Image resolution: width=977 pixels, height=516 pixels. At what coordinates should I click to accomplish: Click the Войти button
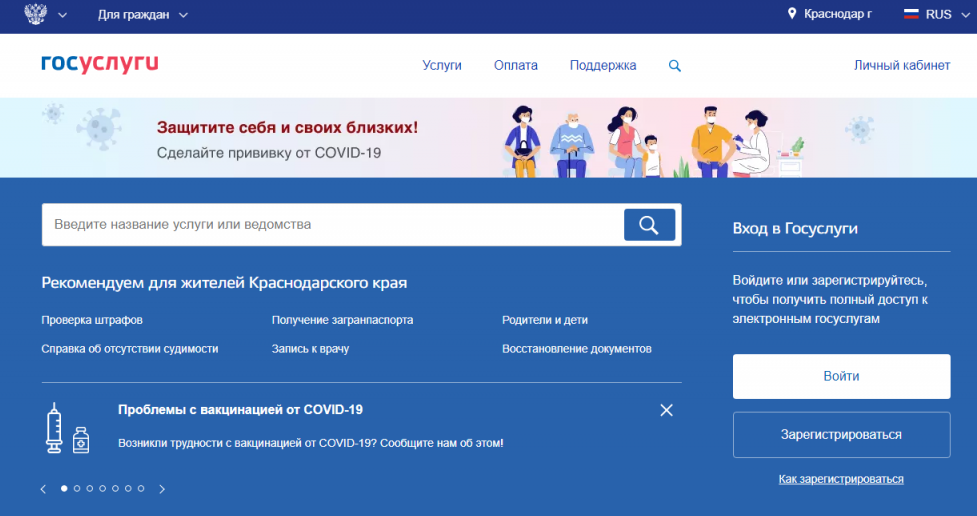(x=841, y=377)
